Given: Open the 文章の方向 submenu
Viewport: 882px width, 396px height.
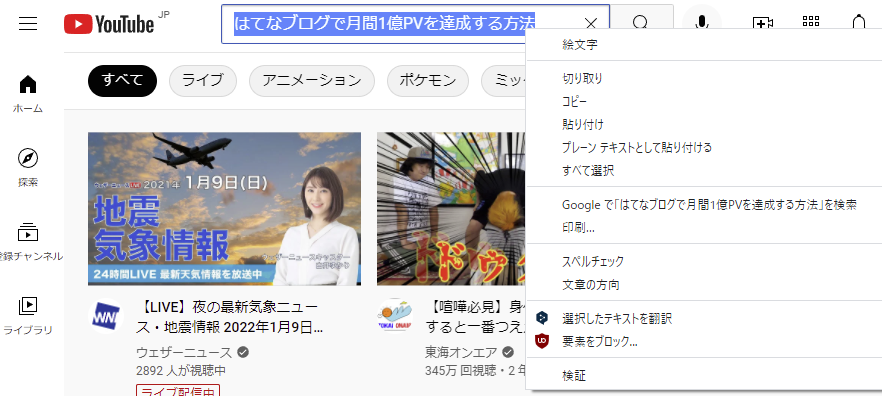Looking at the screenshot, I should 704,285.
